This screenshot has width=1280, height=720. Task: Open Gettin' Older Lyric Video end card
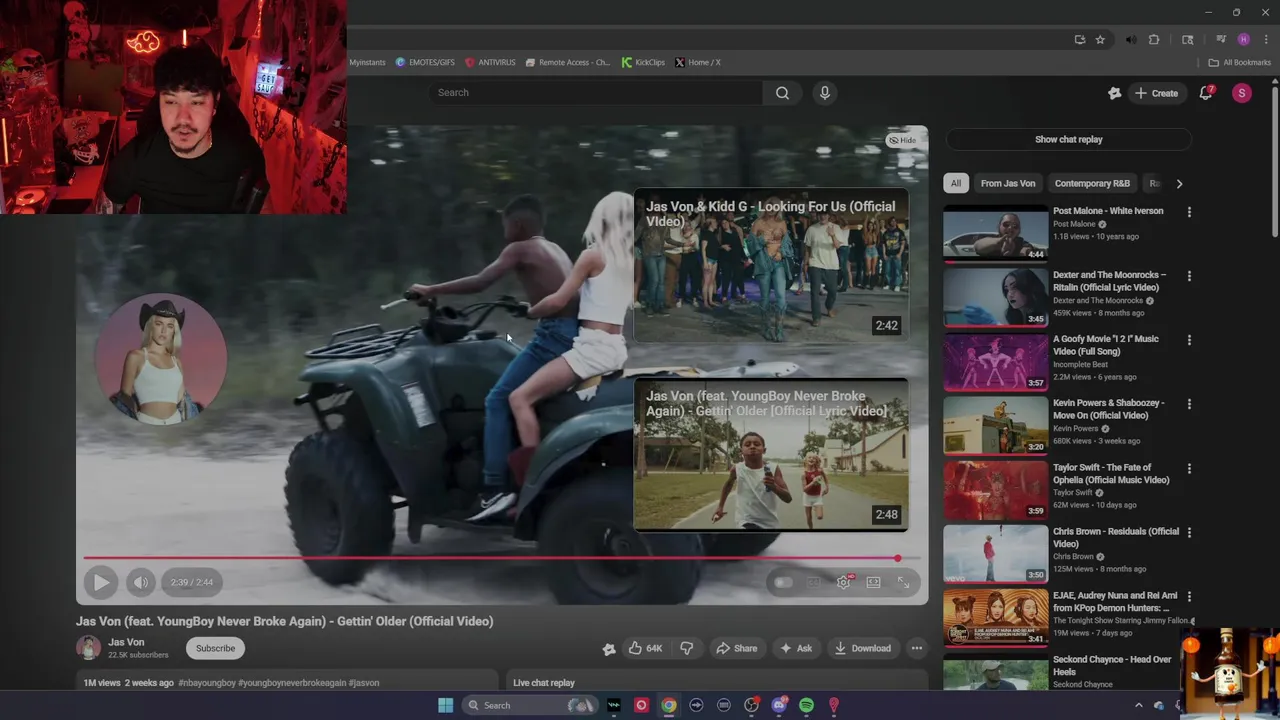point(771,455)
